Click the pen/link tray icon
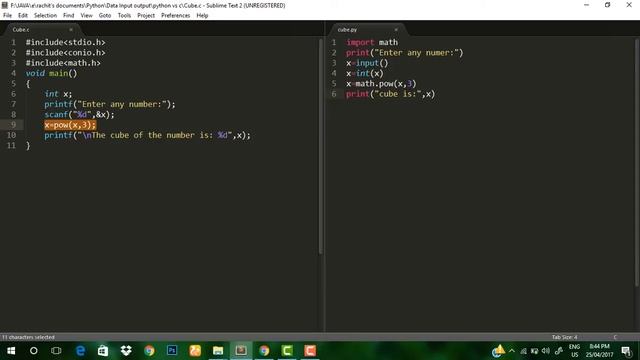 559,351
